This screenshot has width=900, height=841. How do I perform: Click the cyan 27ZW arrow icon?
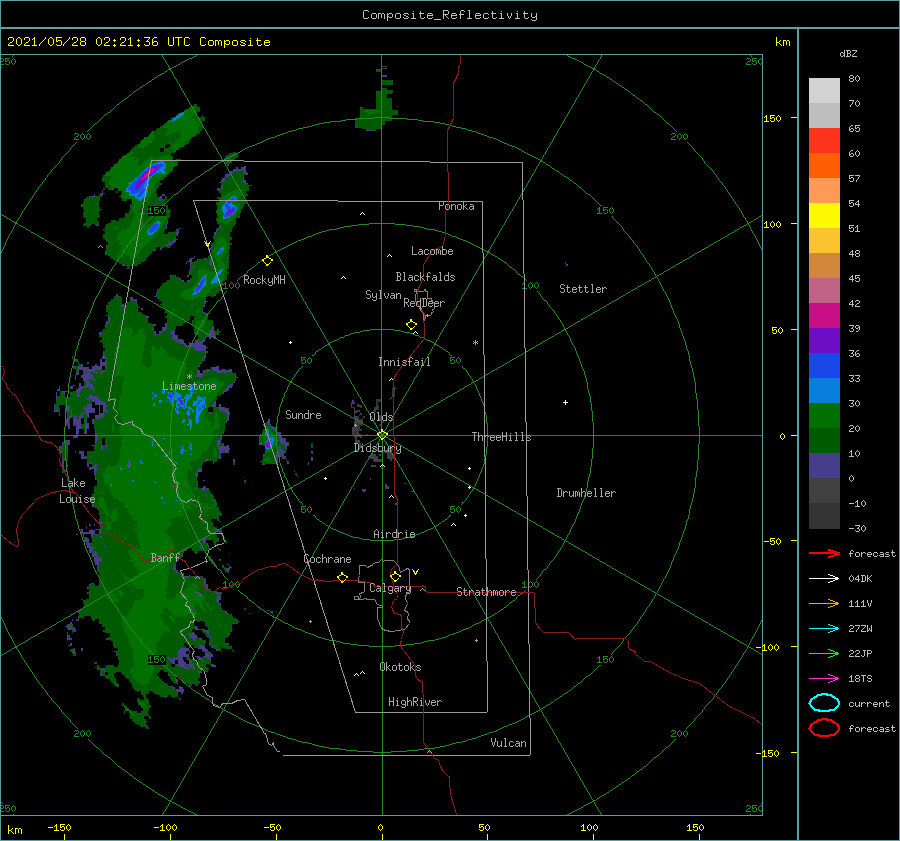coord(824,629)
